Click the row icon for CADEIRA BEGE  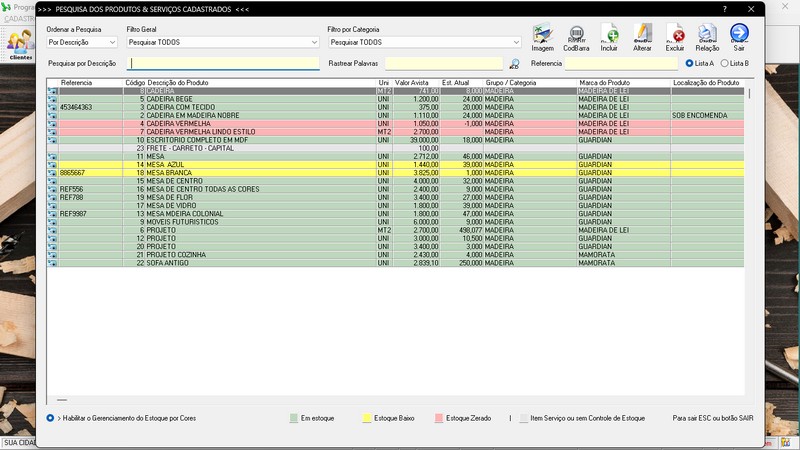(x=52, y=99)
